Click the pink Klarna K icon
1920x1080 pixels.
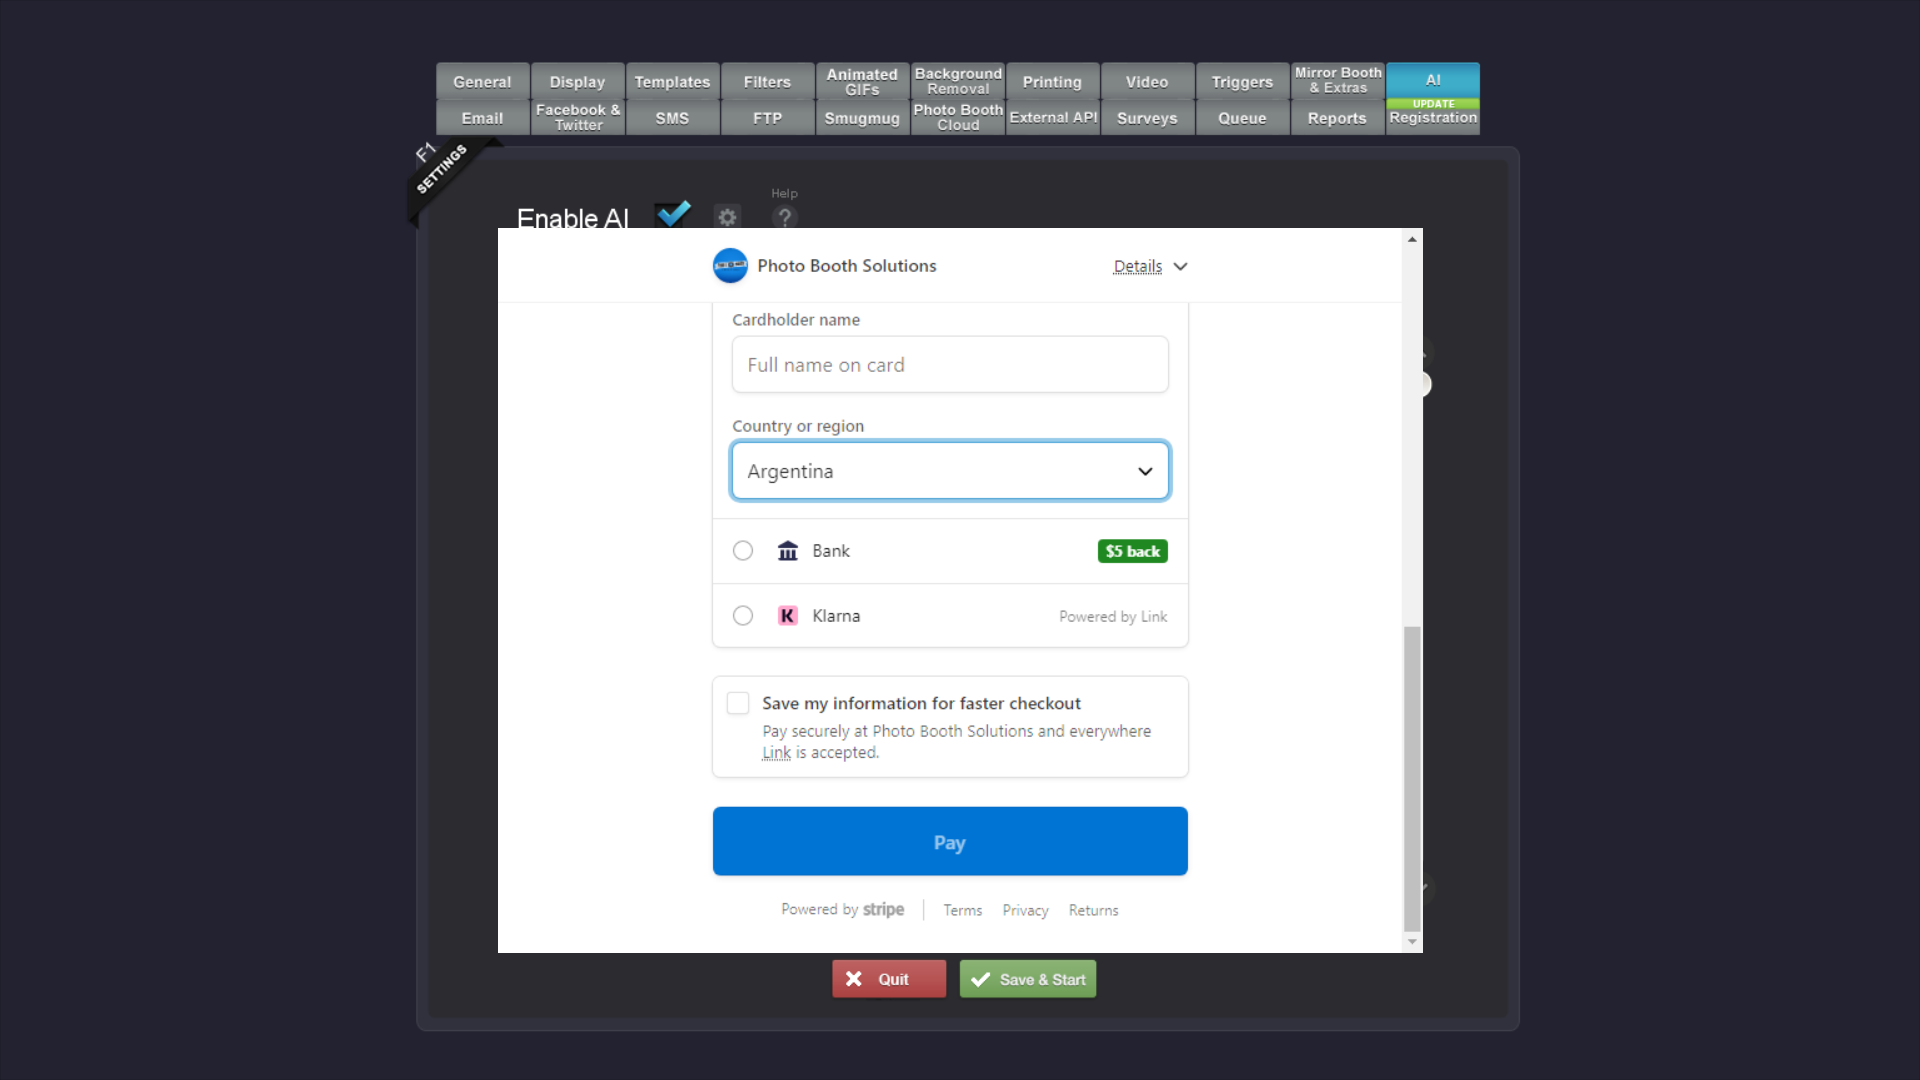click(x=788, y=616)
